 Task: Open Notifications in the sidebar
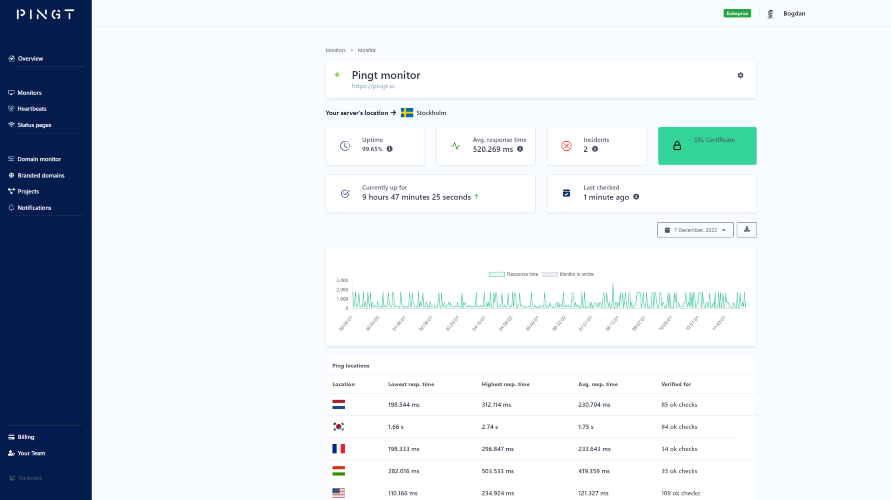(x=30, y=208)
